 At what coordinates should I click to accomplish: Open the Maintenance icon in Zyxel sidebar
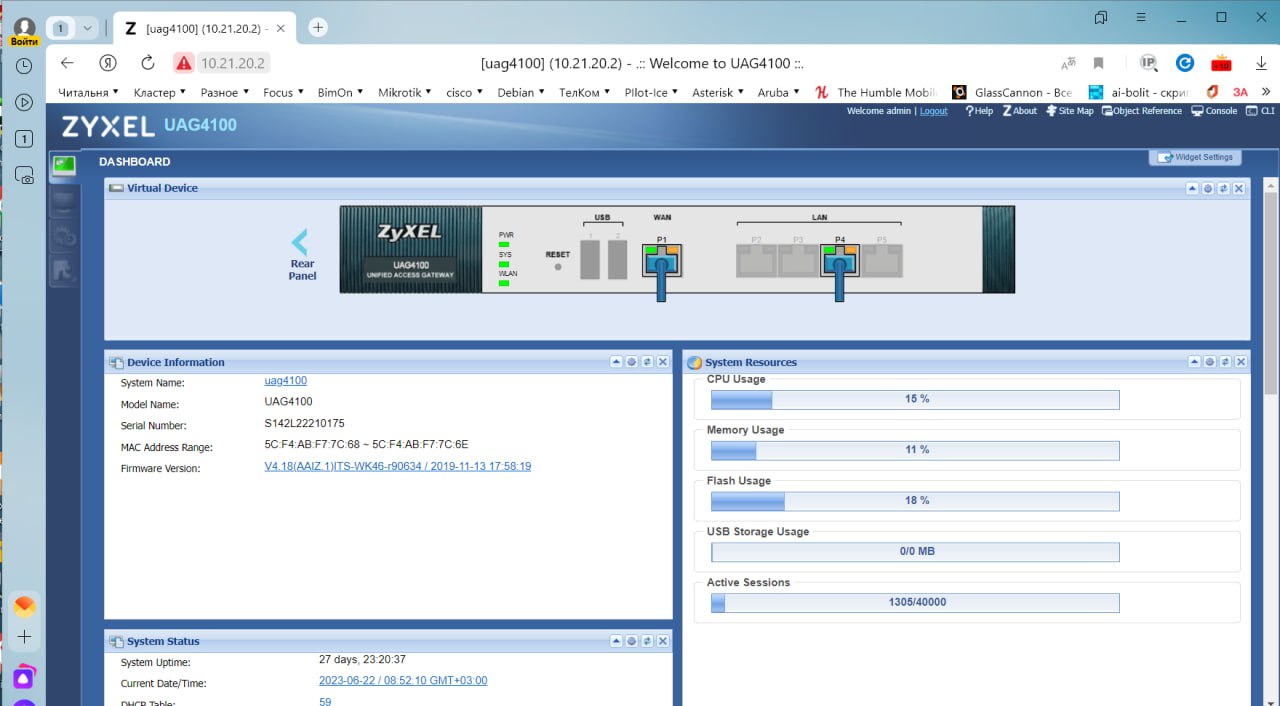click(x=64, y=270)
